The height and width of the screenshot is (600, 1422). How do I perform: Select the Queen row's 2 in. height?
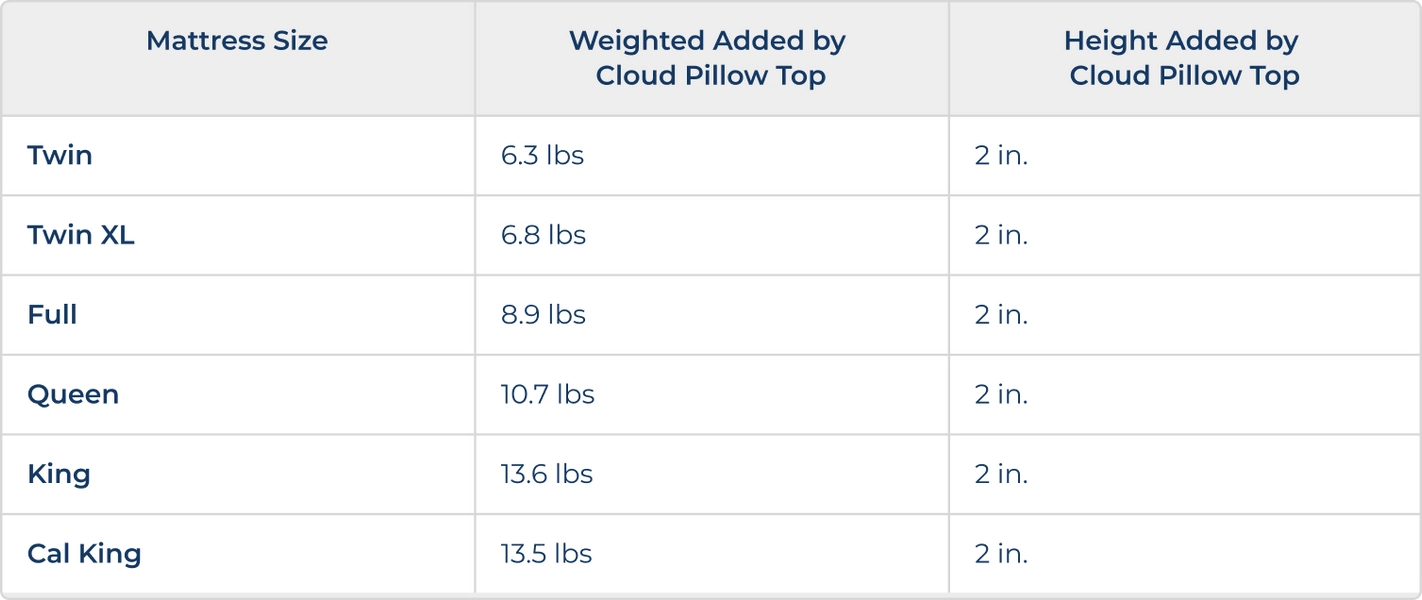(1001, 394)
